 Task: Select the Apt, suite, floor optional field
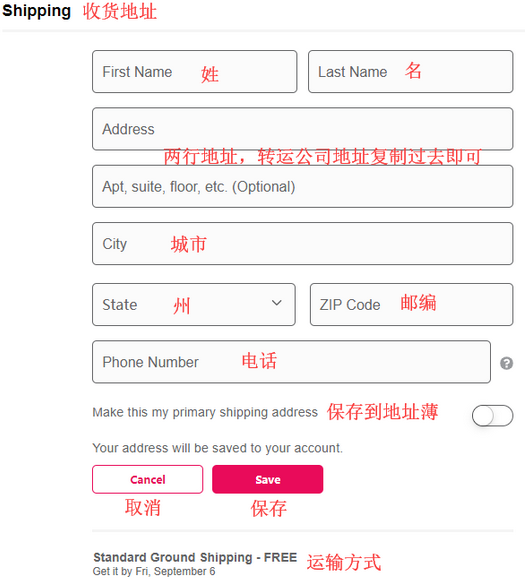point(303,186)
